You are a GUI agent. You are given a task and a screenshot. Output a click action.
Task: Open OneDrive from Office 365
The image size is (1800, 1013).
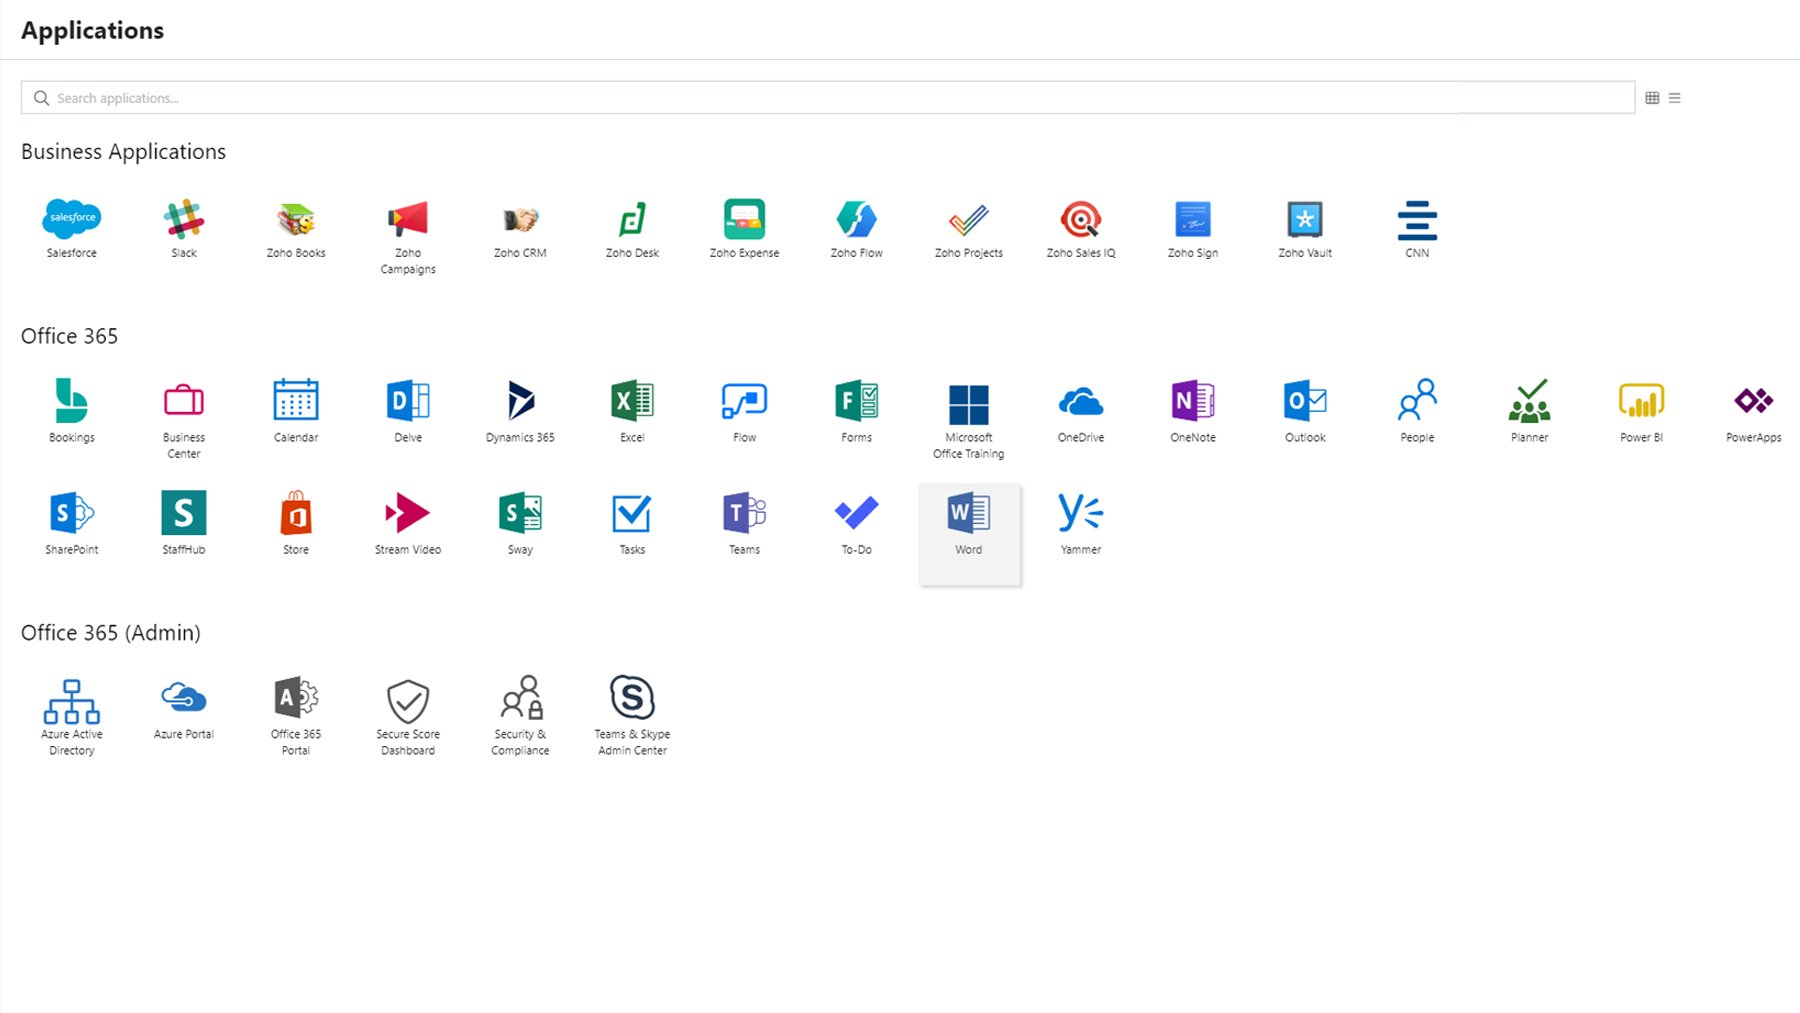click(x=1081, y=402)
